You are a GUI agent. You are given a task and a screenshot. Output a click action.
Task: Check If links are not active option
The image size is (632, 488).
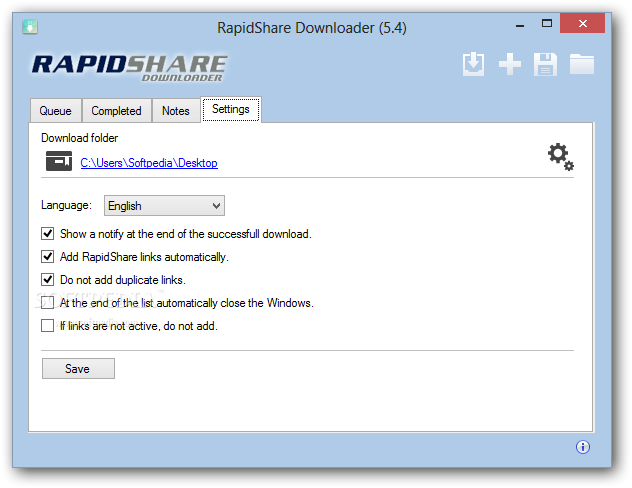coord(48,326)
